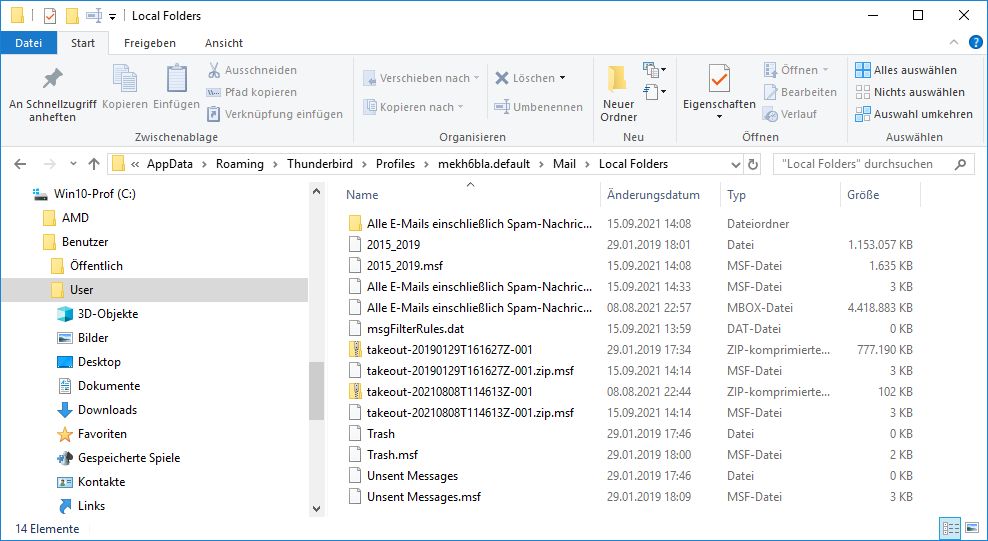988x541 pixels.
Task: Click Thunderbird in the address path
Action: coord(321,164)
